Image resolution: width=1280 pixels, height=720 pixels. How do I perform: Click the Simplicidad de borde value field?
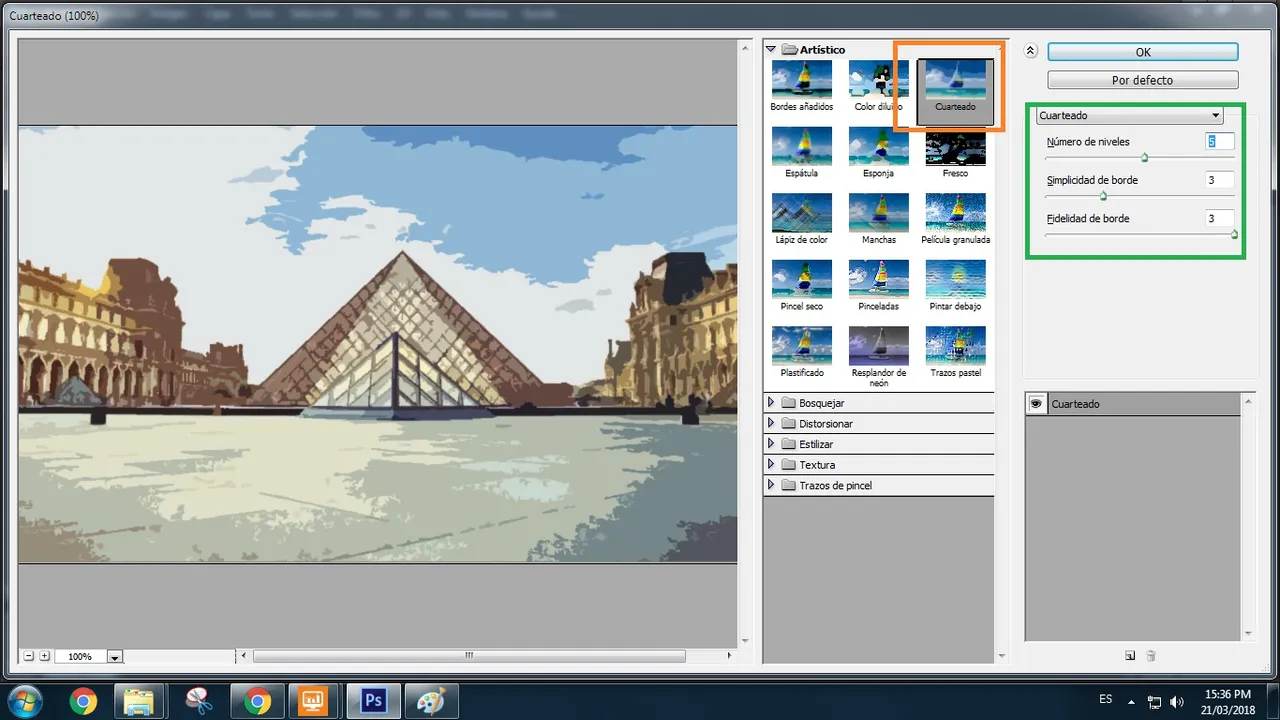pos(1220,181)
